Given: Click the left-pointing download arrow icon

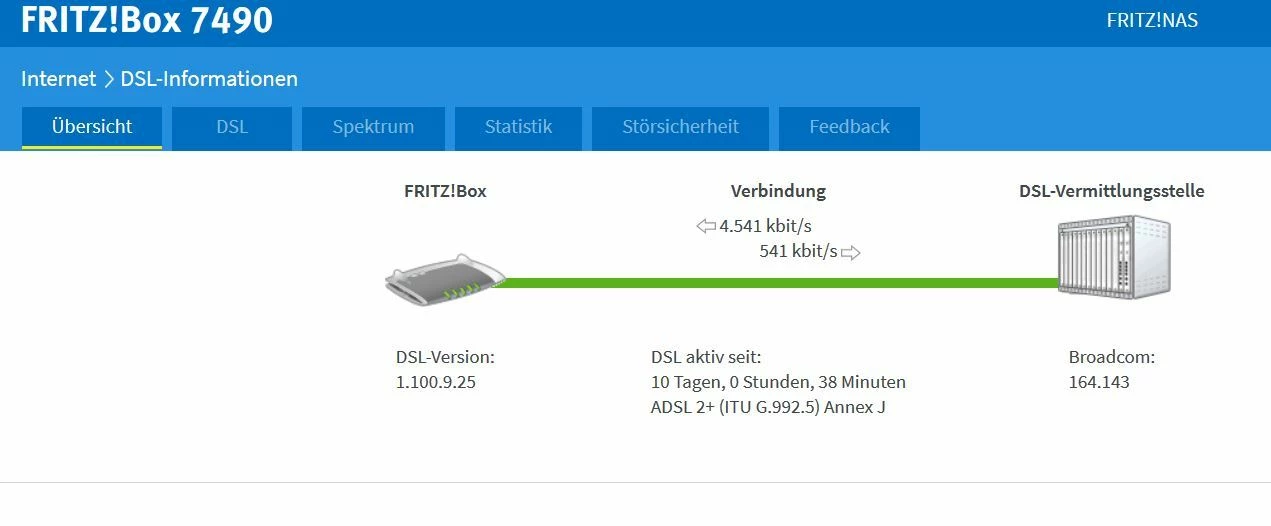Looking at the screenshot, I should pyautogui.click(x=706, y=226).
